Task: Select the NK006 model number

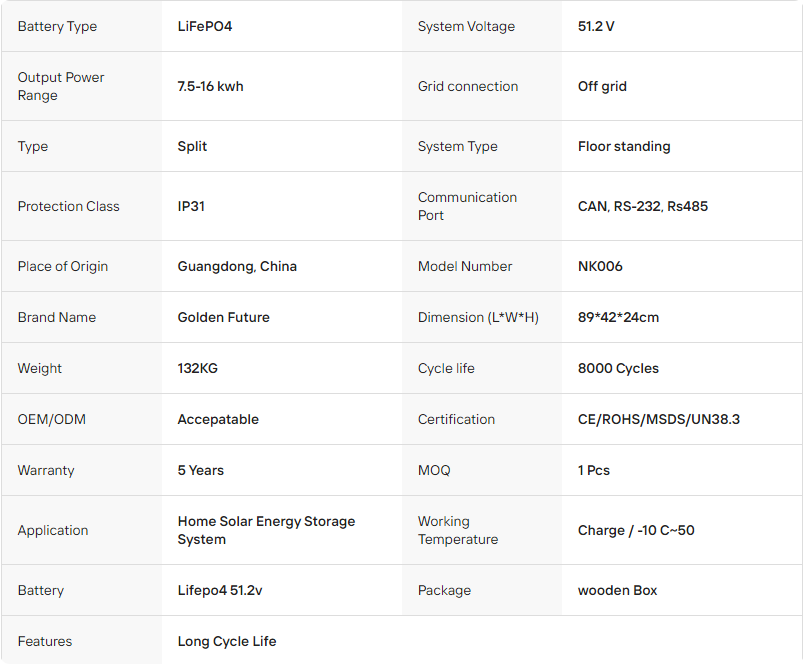Action: pyautogui.click(x=600, y=266)
